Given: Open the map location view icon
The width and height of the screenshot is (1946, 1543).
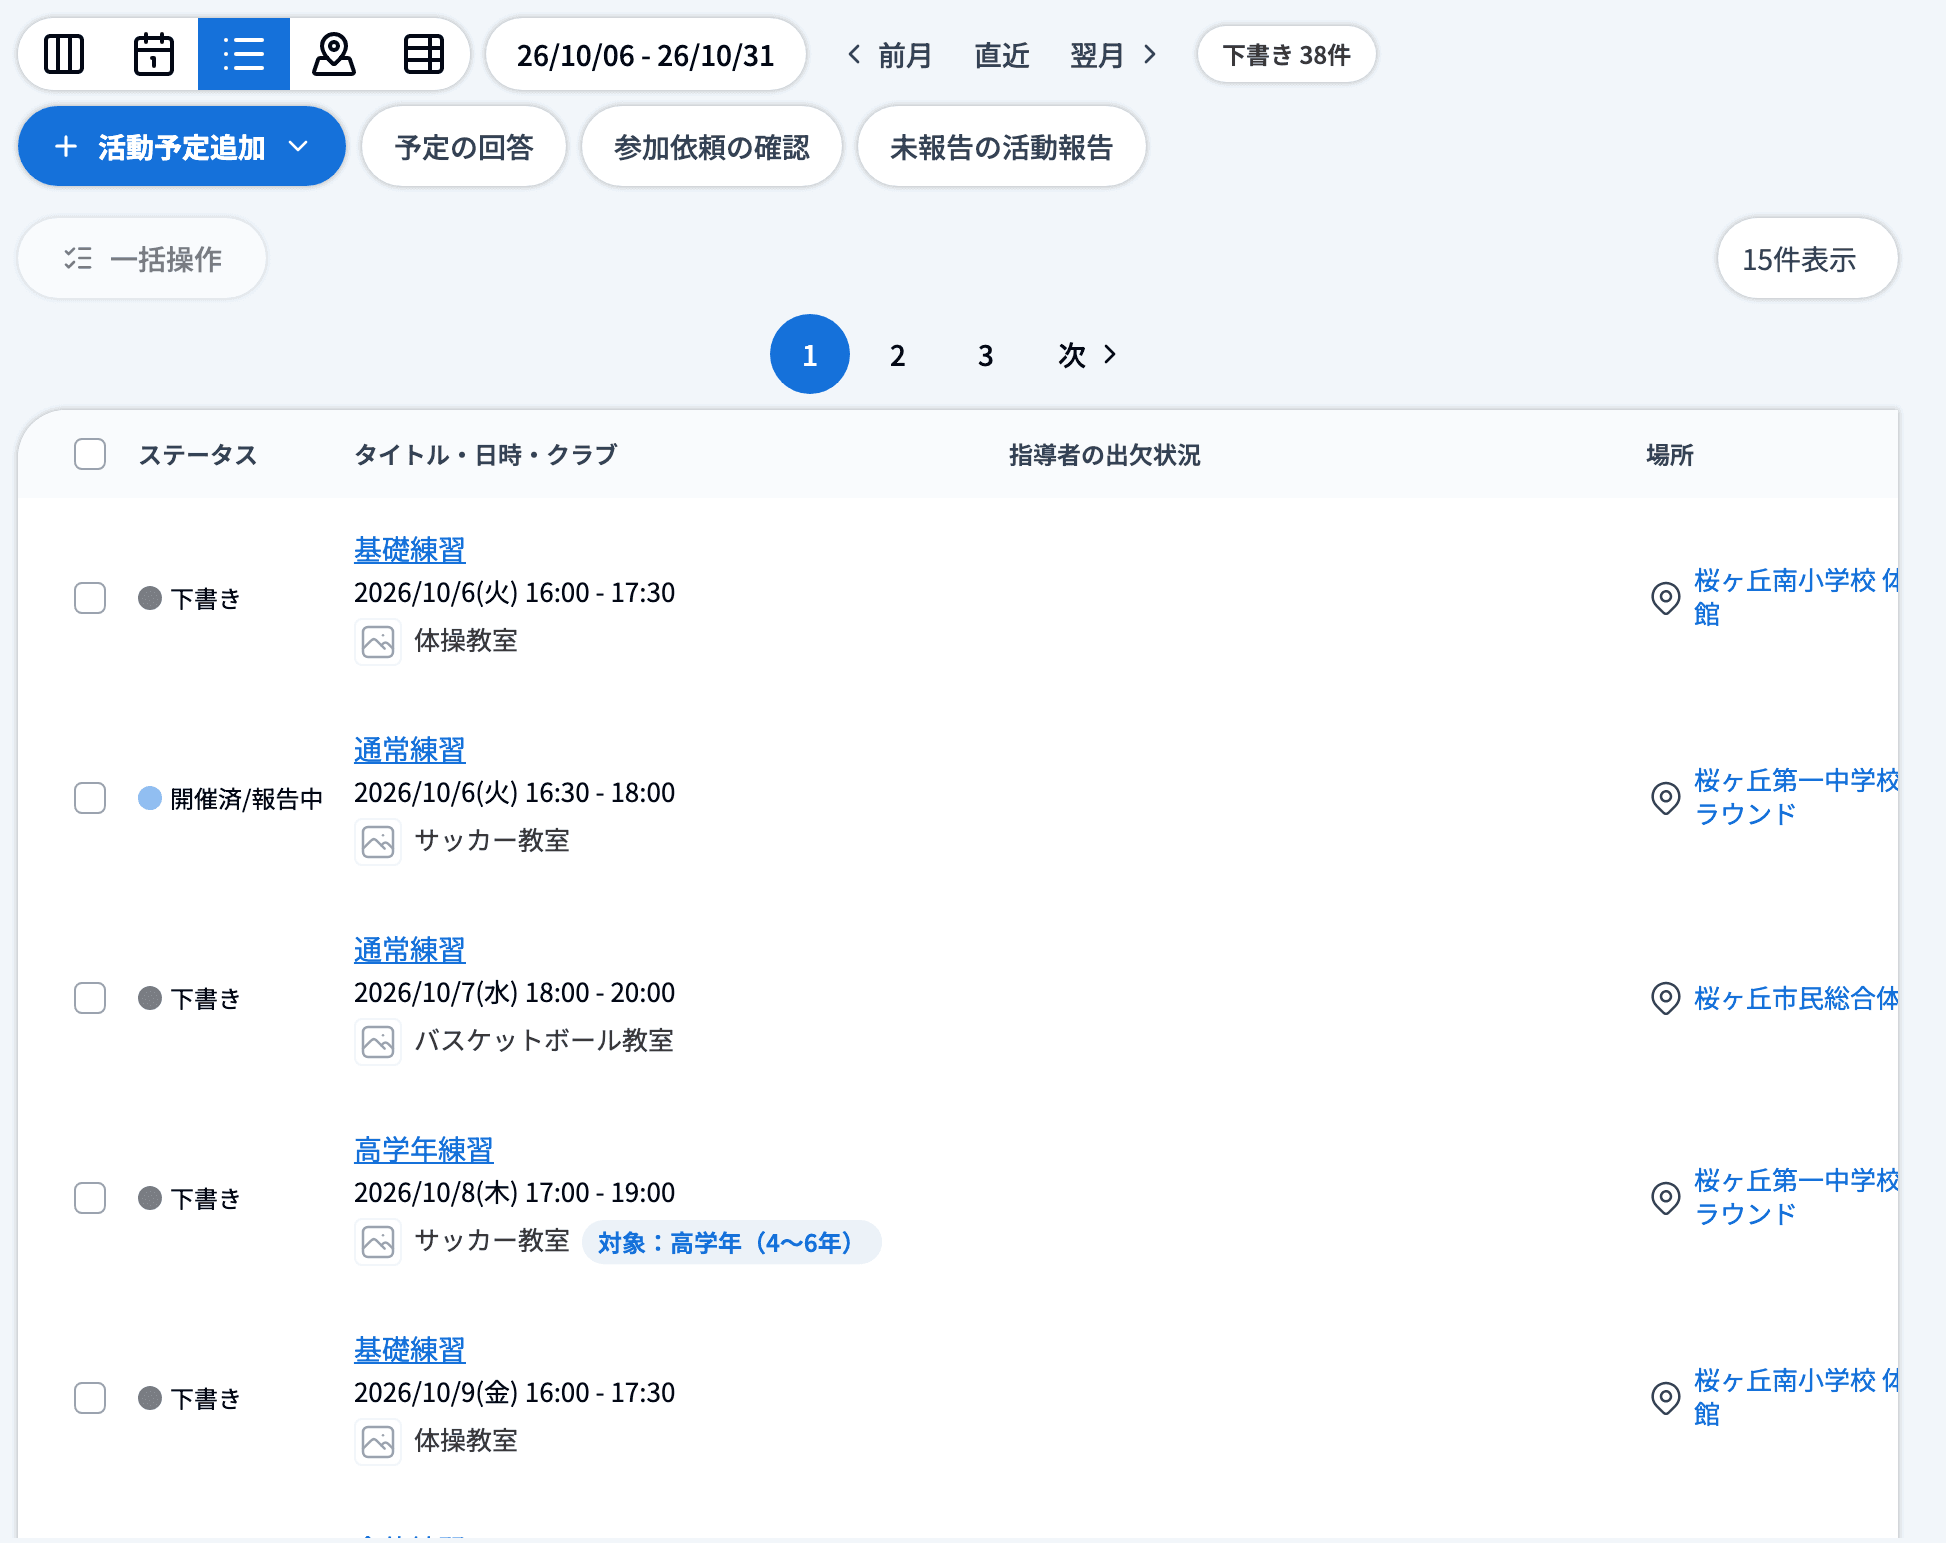Looking at the screenshot, I should [334, 54].
